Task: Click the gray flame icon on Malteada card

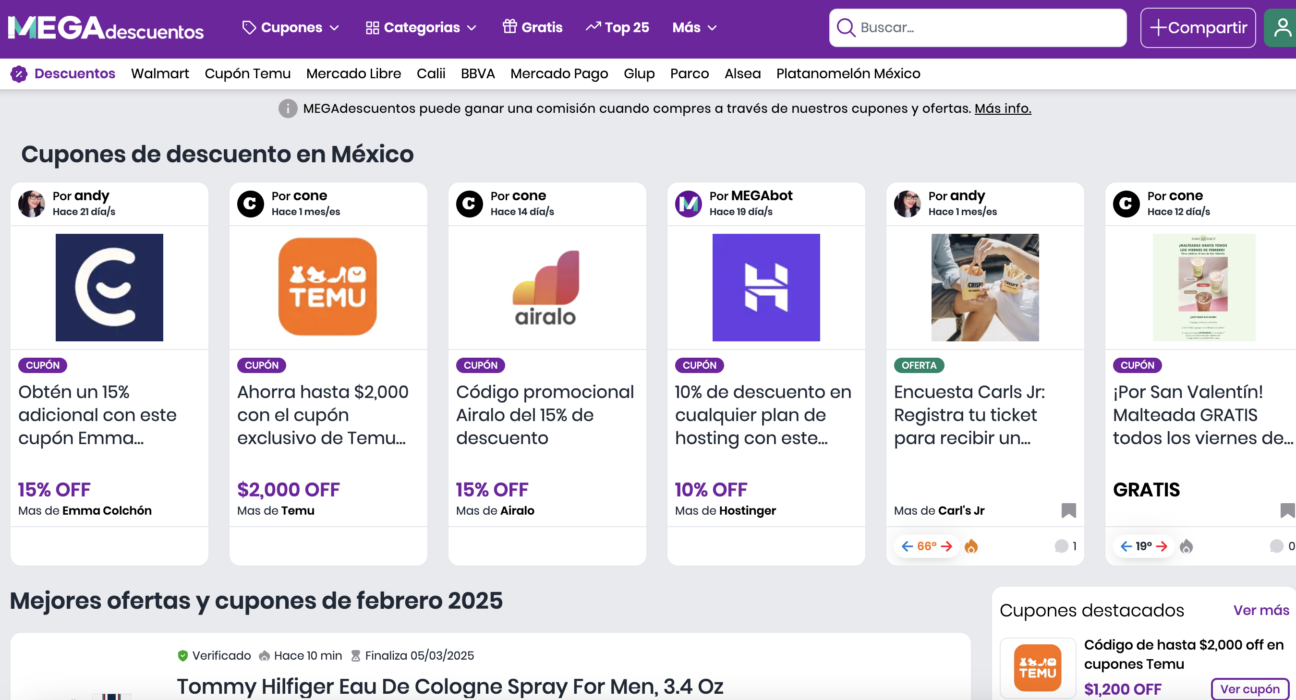Action: (x=1186, y=546)
